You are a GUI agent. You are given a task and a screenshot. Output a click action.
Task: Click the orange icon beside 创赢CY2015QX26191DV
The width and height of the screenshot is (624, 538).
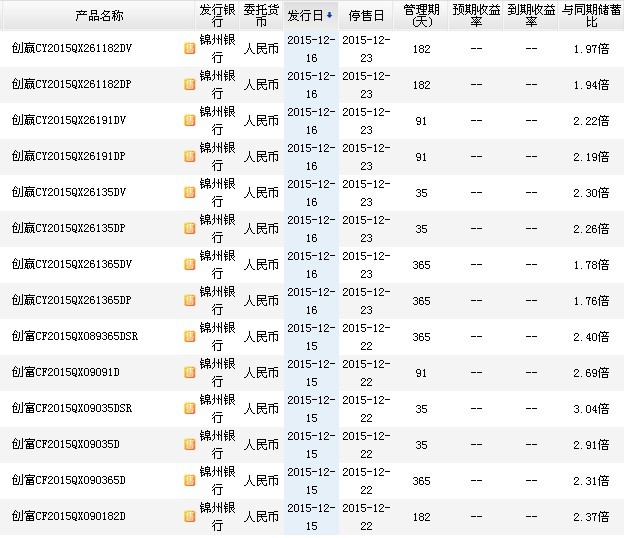tap(190, 121)
